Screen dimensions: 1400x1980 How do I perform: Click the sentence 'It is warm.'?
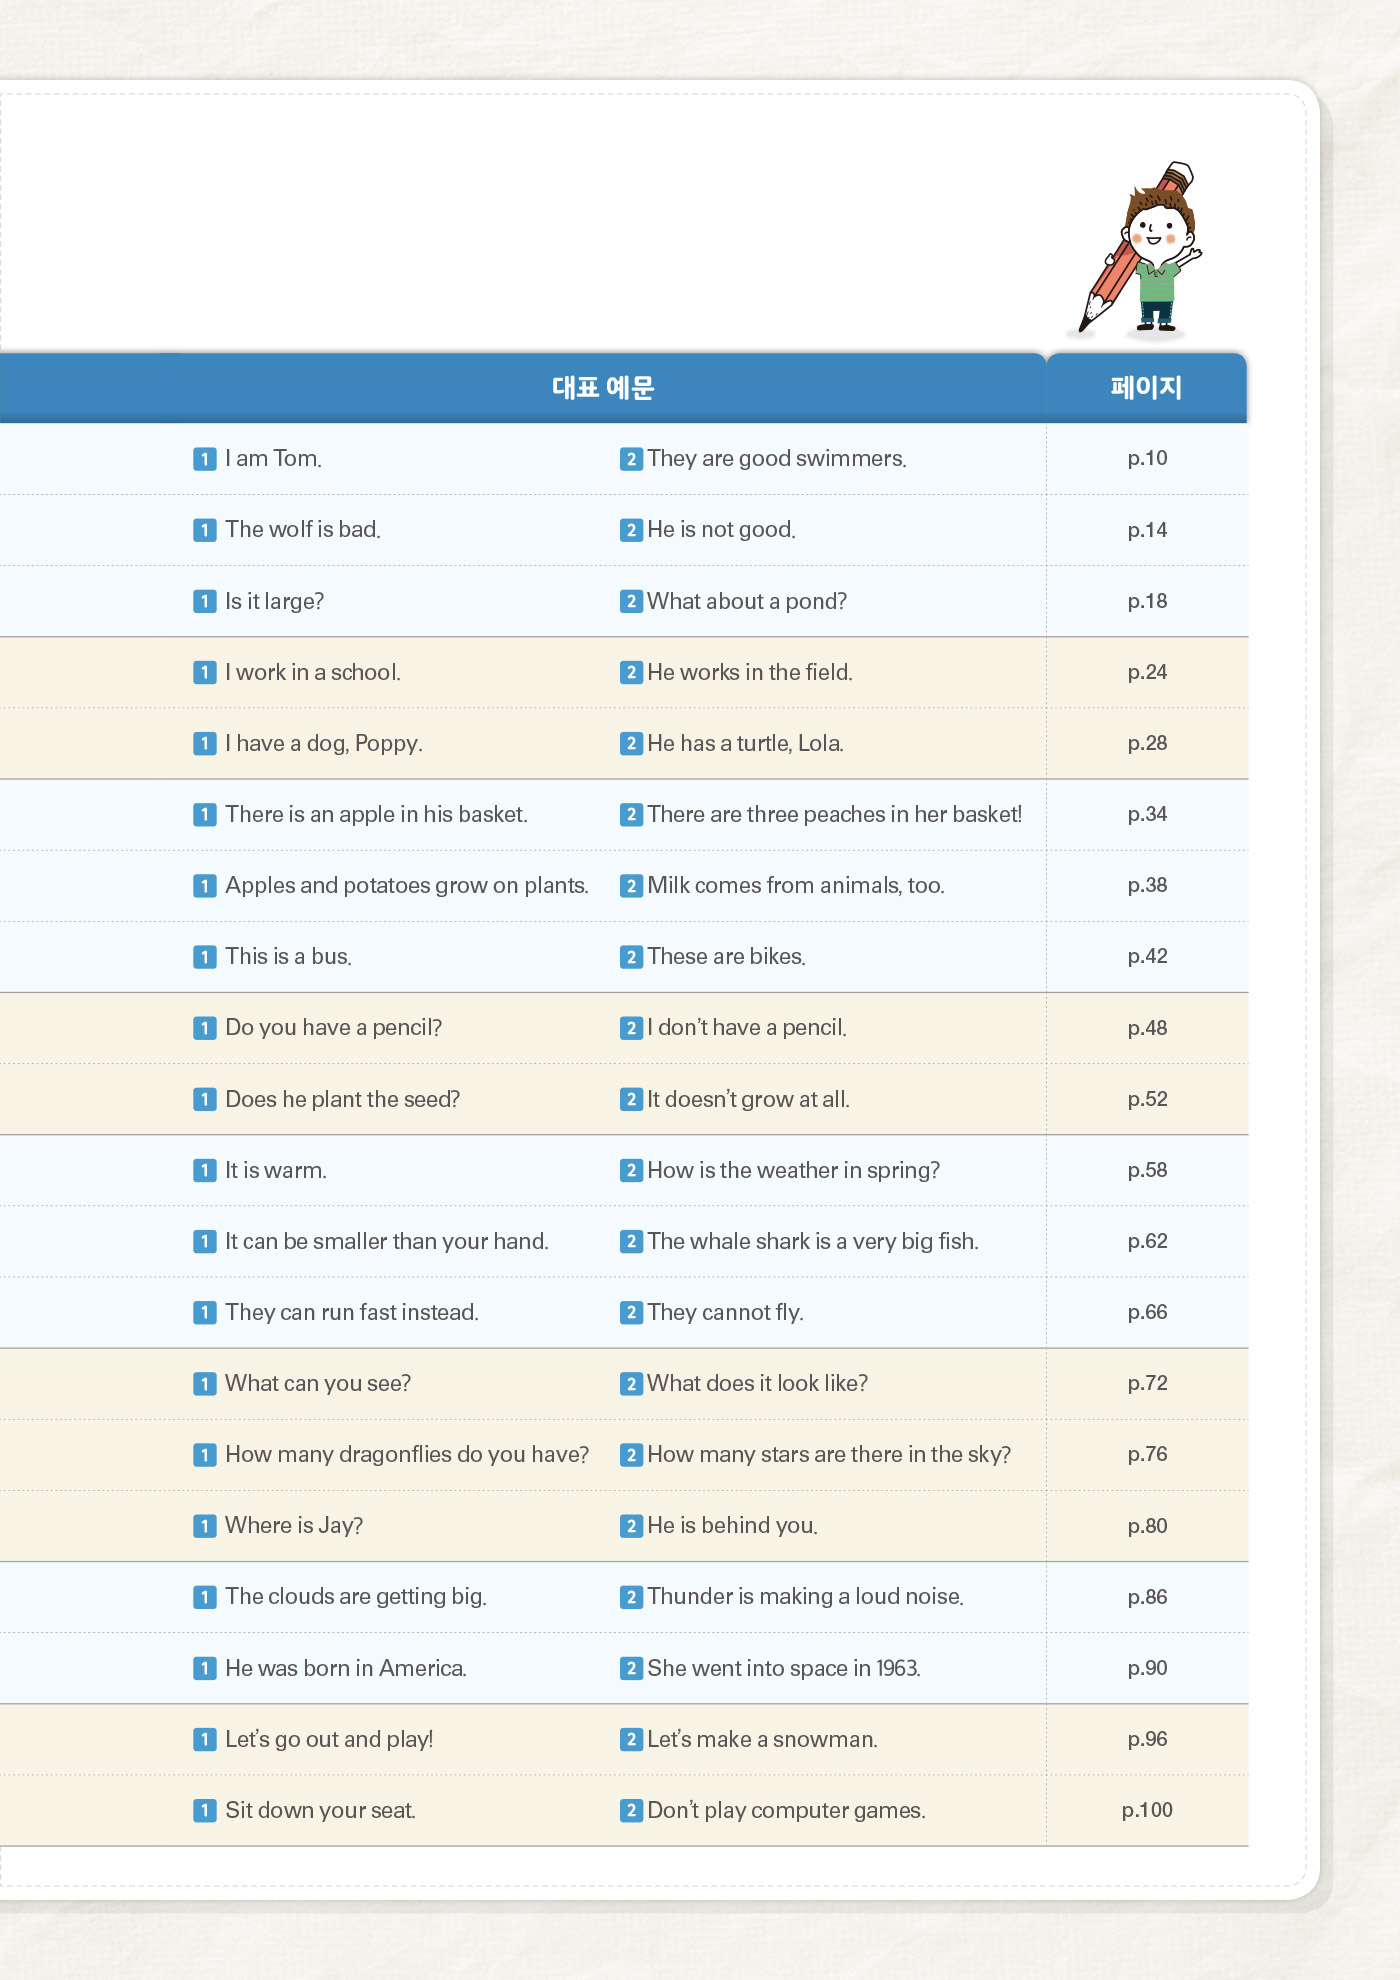click(276, 1170)
